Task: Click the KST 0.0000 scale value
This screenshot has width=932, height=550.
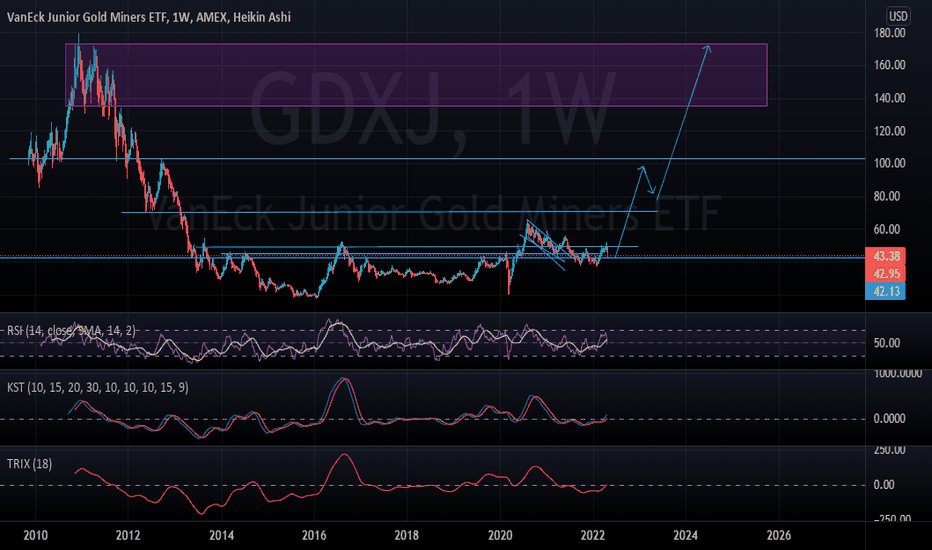Action: 889,419
